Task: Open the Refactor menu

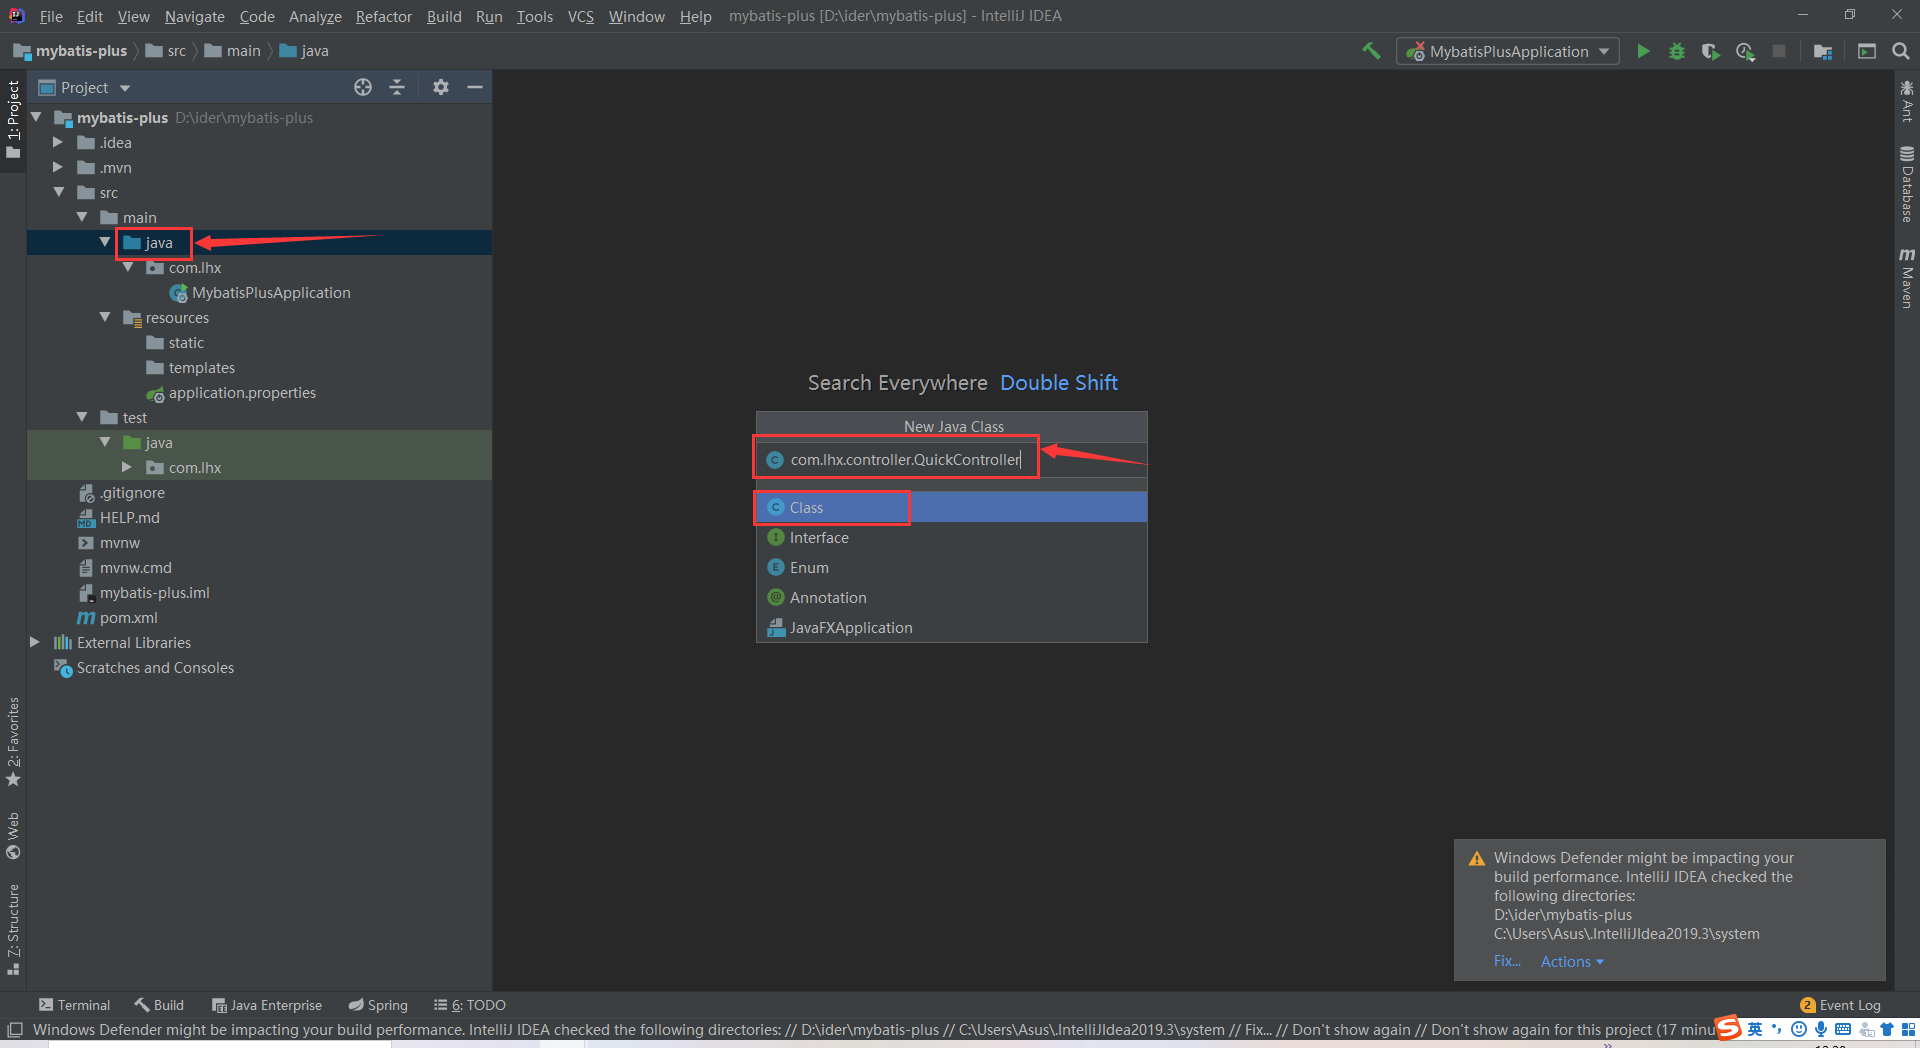Action: click(383, 16)
